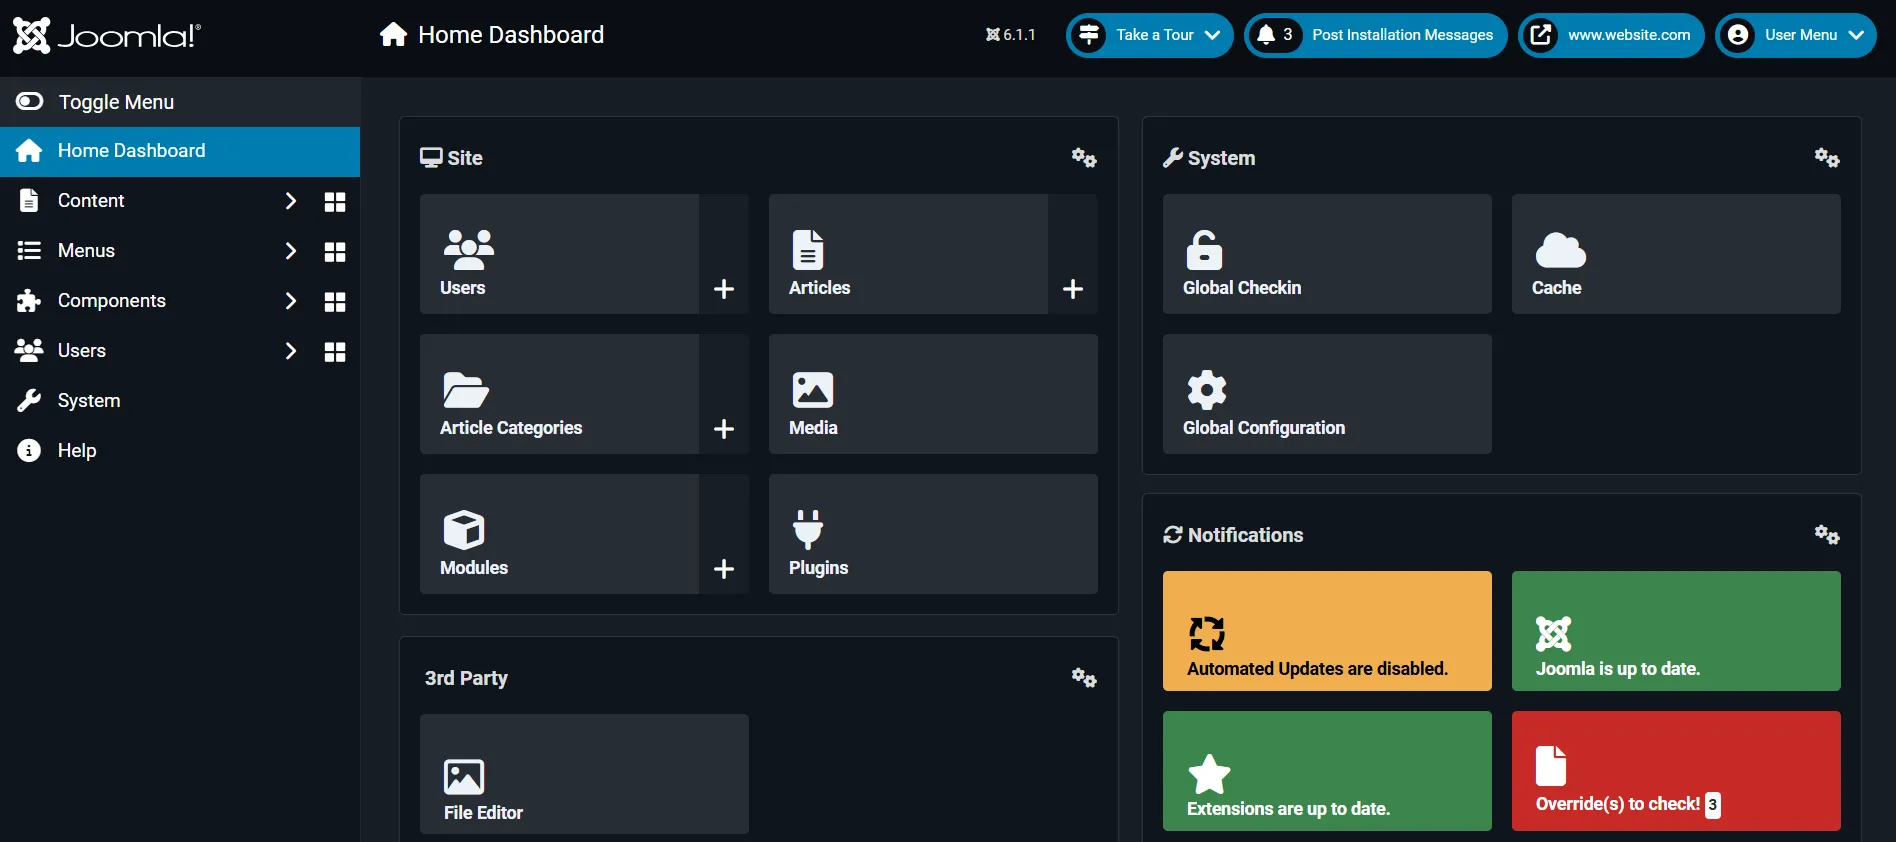Open Global Configuration tile

pos(1327,394)
